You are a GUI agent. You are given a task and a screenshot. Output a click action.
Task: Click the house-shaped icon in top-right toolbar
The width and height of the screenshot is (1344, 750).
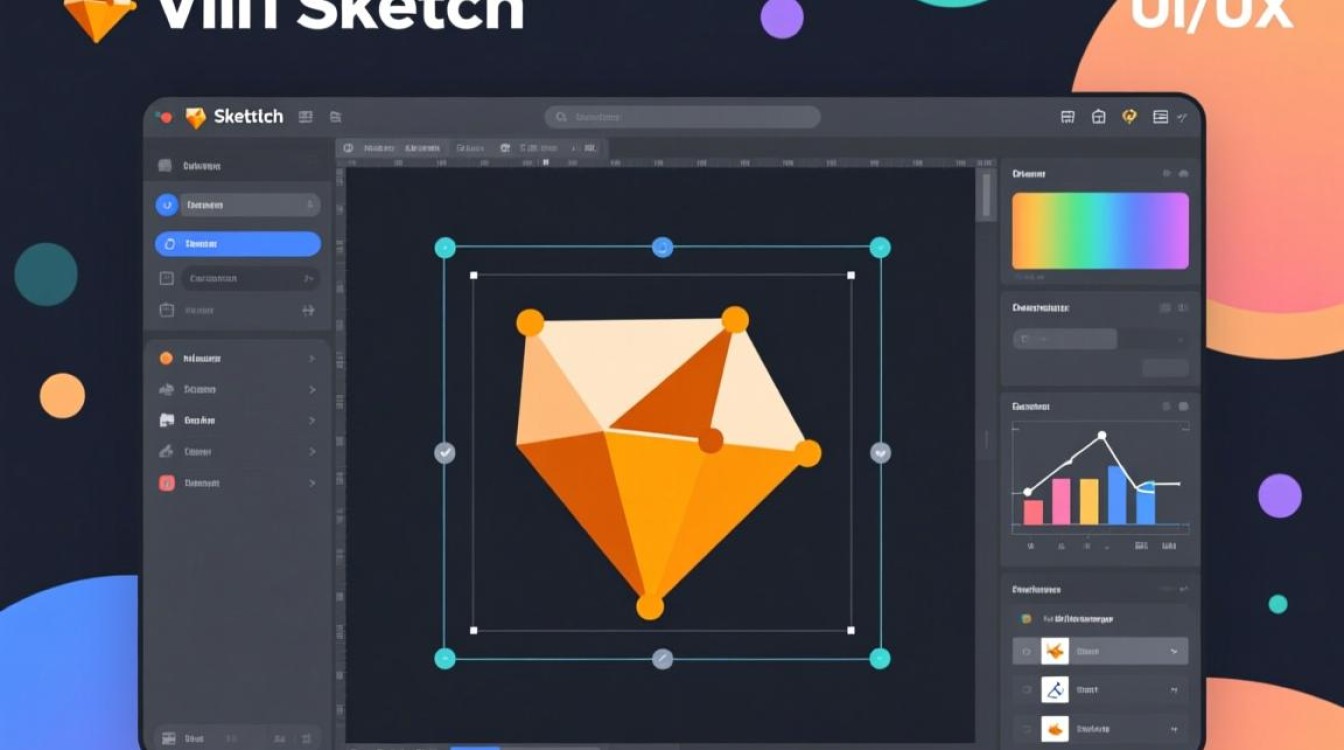(x=1098, y=117)
